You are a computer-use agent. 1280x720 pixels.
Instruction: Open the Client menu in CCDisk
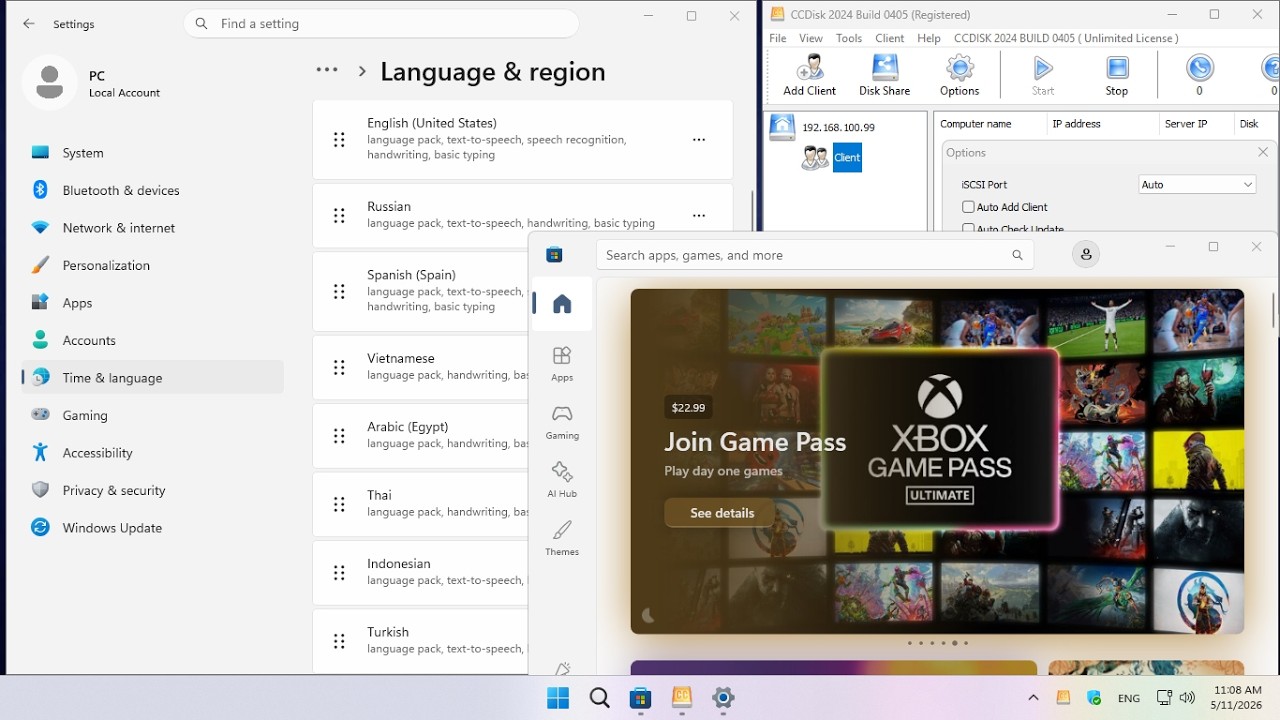point(890,38)
